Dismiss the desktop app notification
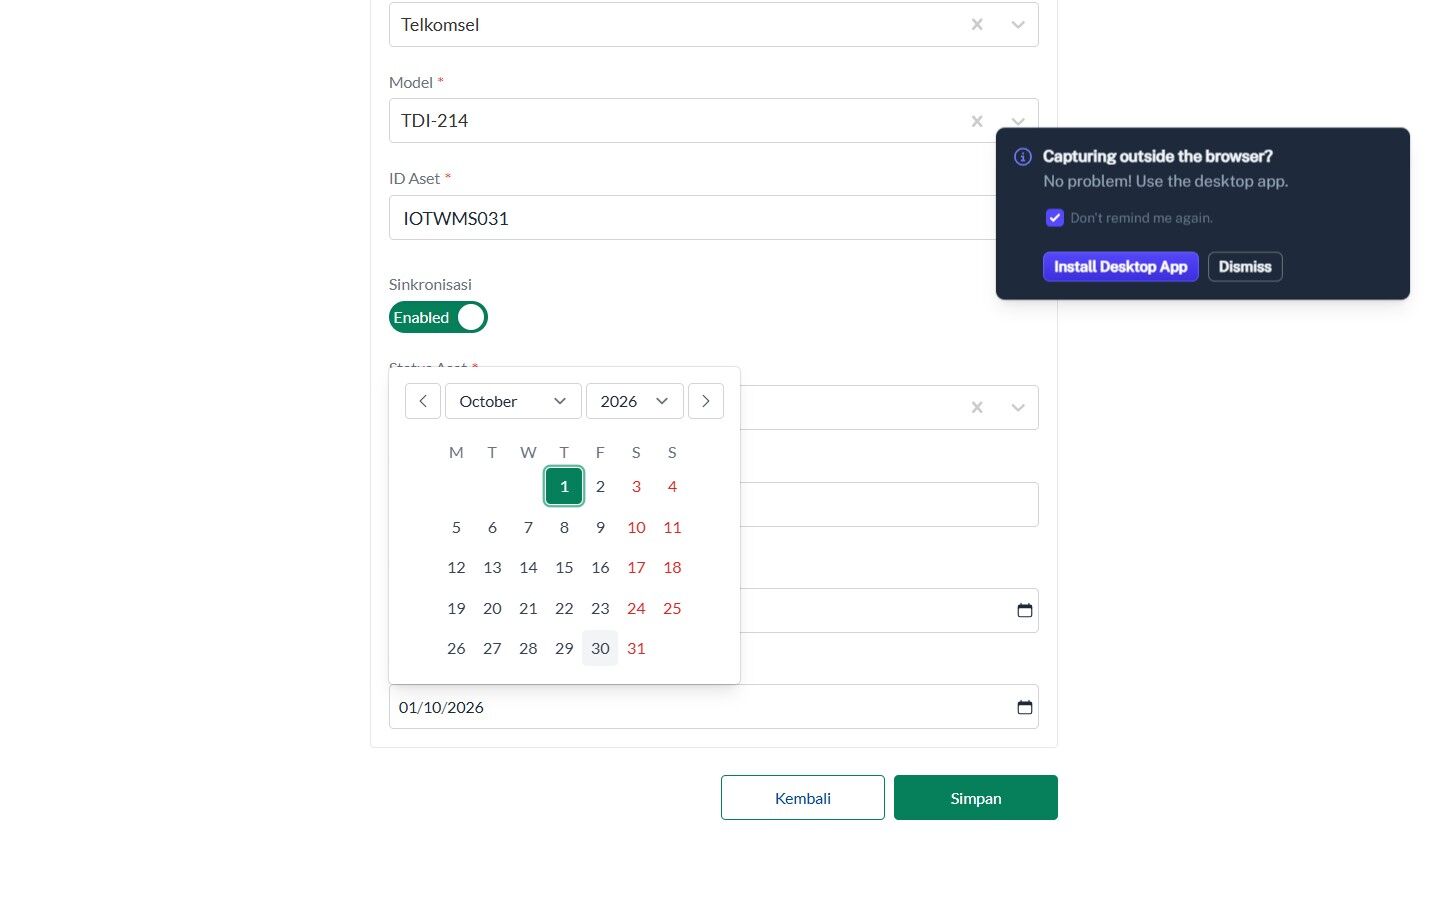 coord(1245,267)
